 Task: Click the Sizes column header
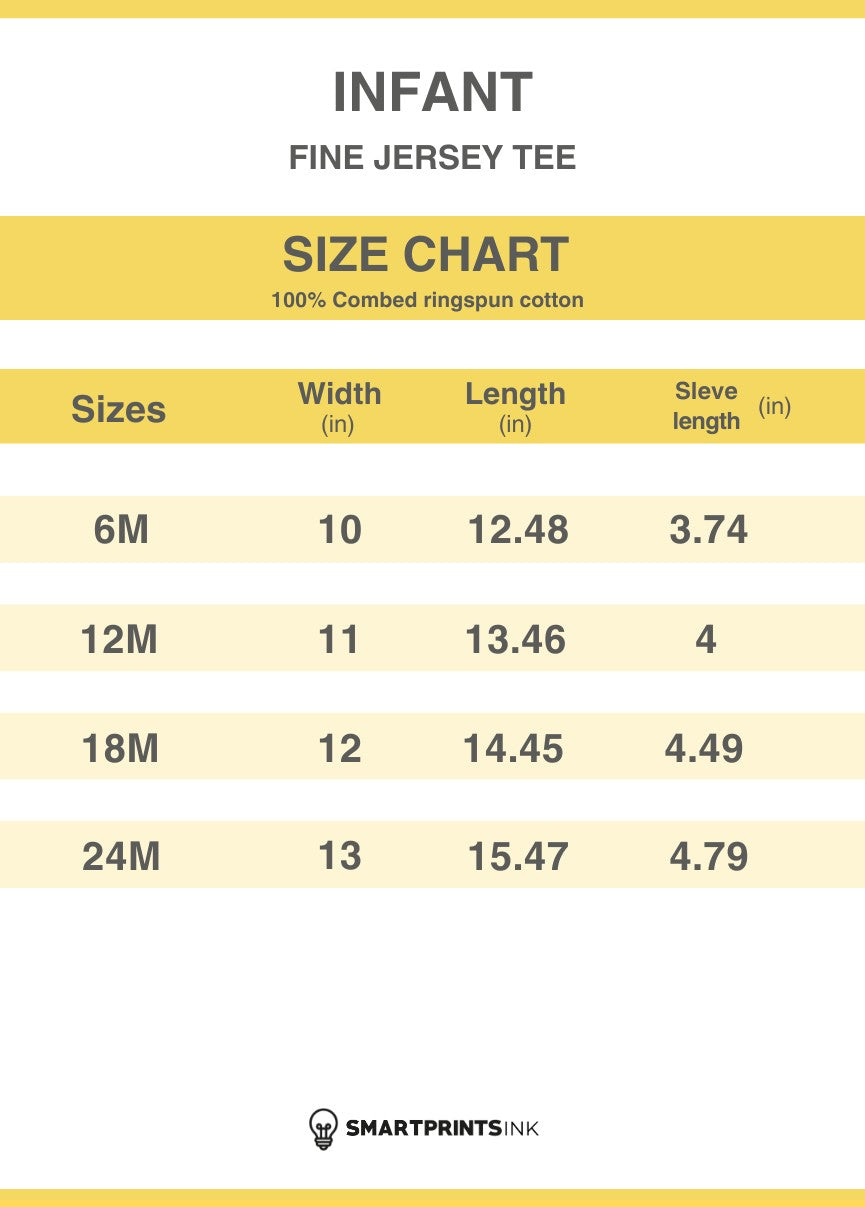click(x=119, y=409)
